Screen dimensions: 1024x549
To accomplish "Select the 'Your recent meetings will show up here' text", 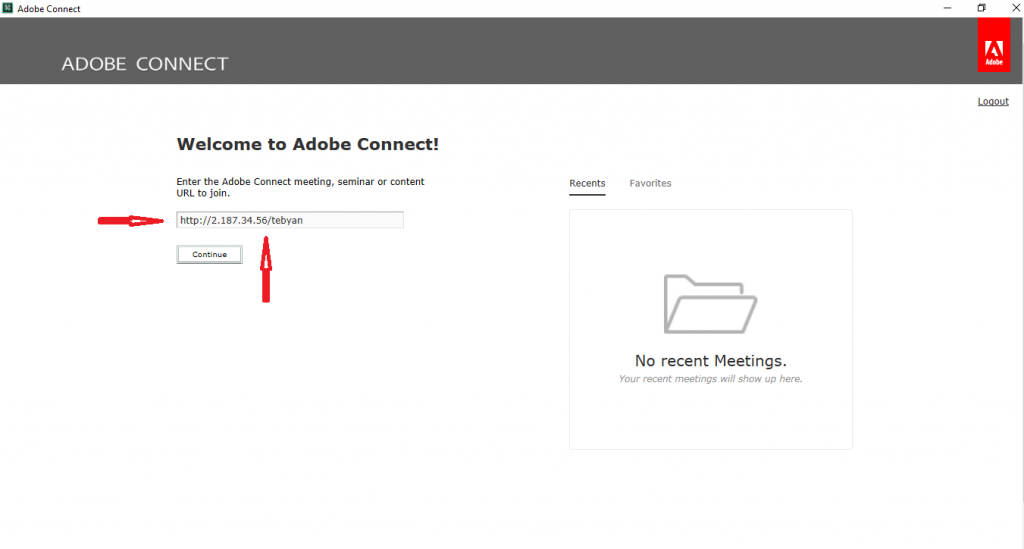I will tap(711, 379).
